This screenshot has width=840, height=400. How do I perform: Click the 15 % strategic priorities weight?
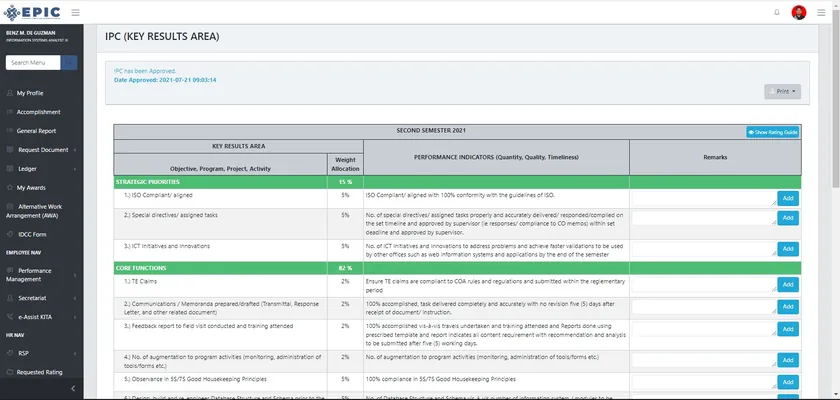[x=346, y=182]
